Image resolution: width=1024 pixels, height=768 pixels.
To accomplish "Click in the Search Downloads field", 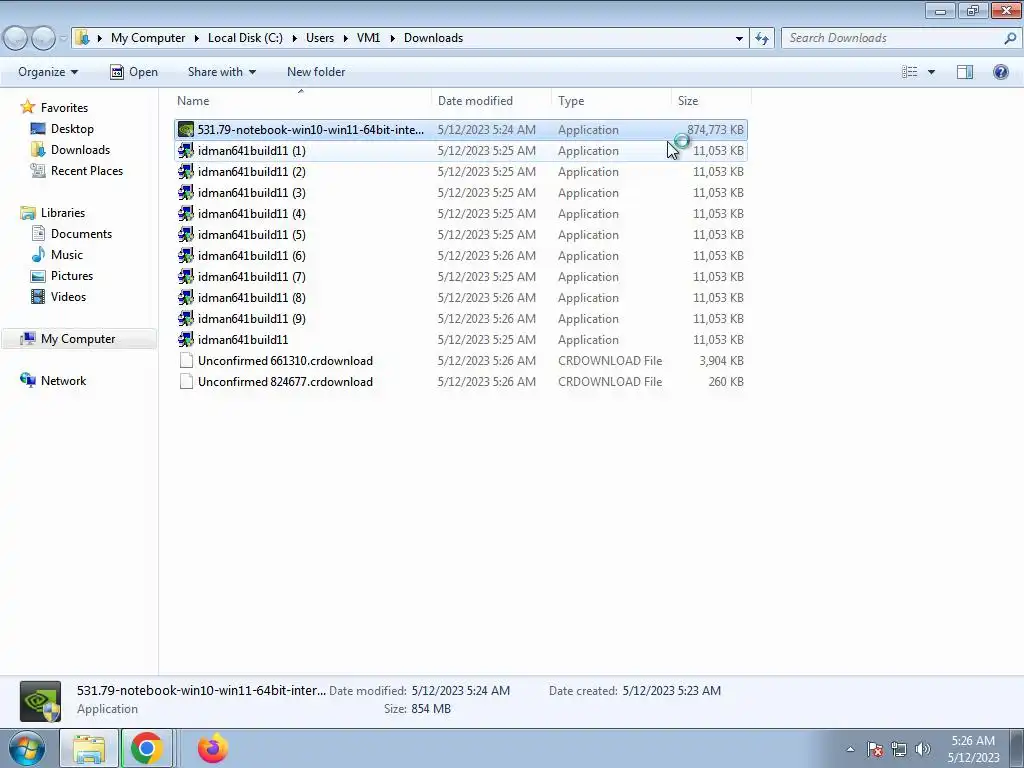I will (893, 38).
